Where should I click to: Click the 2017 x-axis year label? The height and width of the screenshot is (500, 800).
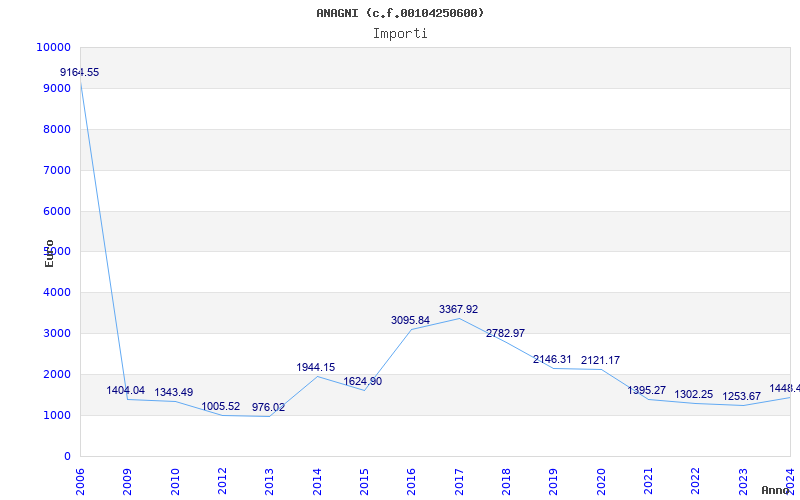459,481
